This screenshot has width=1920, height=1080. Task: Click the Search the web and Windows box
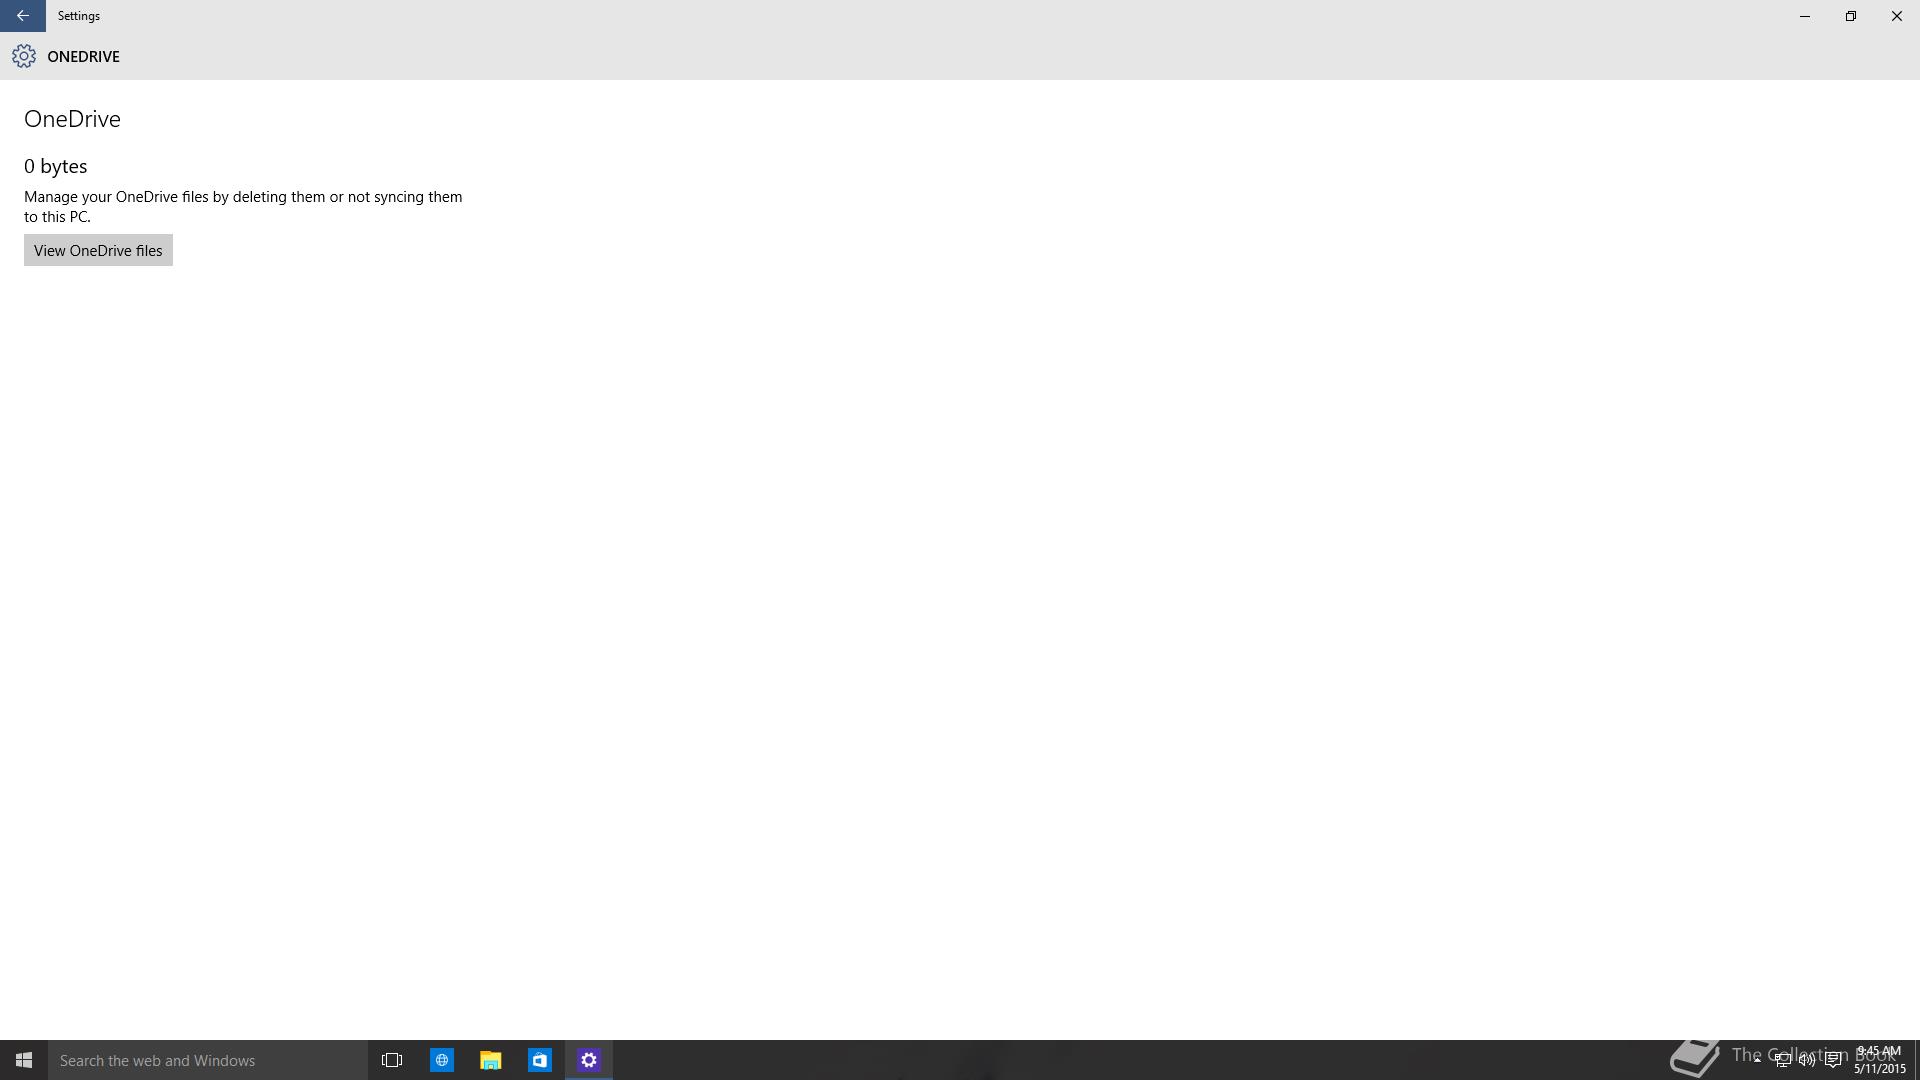(x=208, y=1060)
